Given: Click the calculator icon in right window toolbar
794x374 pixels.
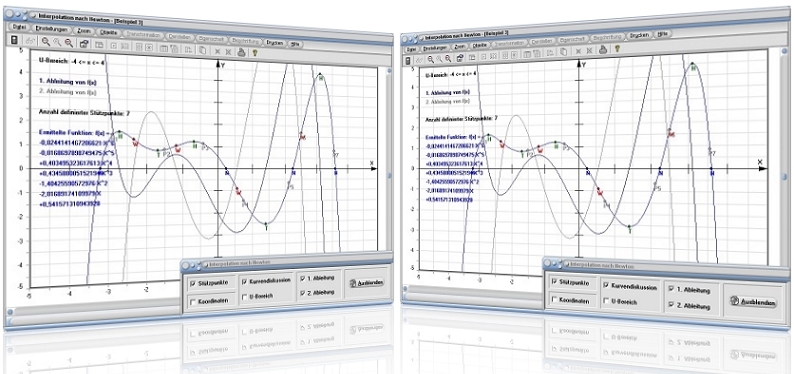Looking at the screenshot, I should click(x=408, y=61).
